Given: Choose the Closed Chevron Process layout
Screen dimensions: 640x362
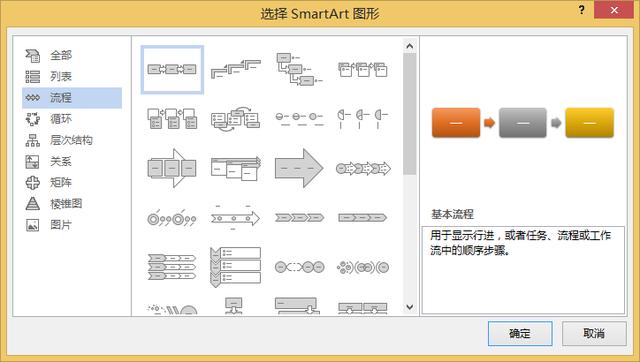Looking at the screenshot, I should (363, 218).
